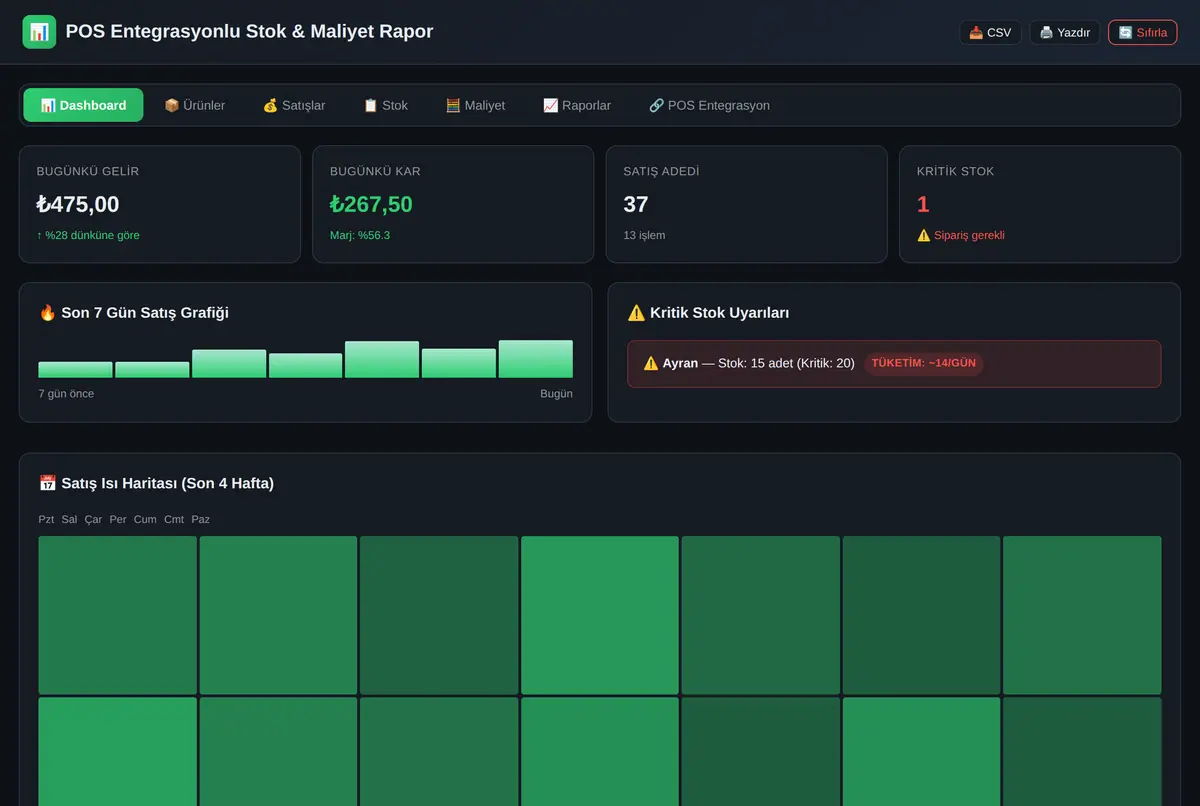Click the 'Kritik Stok Uyarıları' heading
Image resolution: width=1200 pixels, height=806 pixels.
(x=708, y=313)
